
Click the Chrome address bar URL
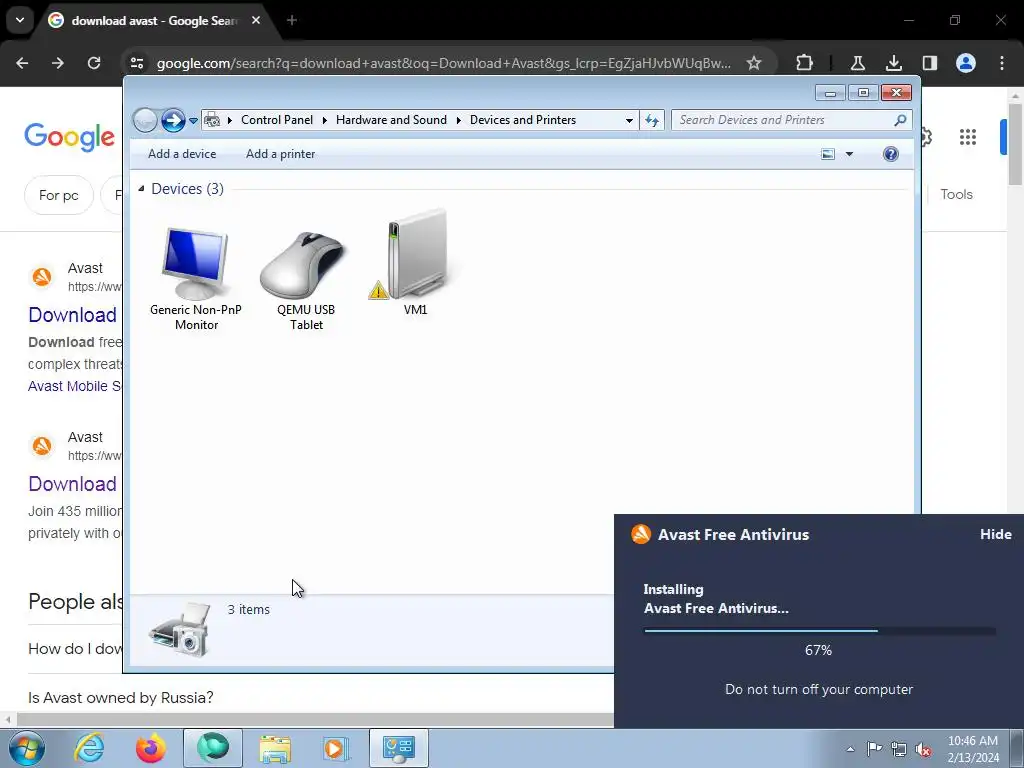point(443,63)
